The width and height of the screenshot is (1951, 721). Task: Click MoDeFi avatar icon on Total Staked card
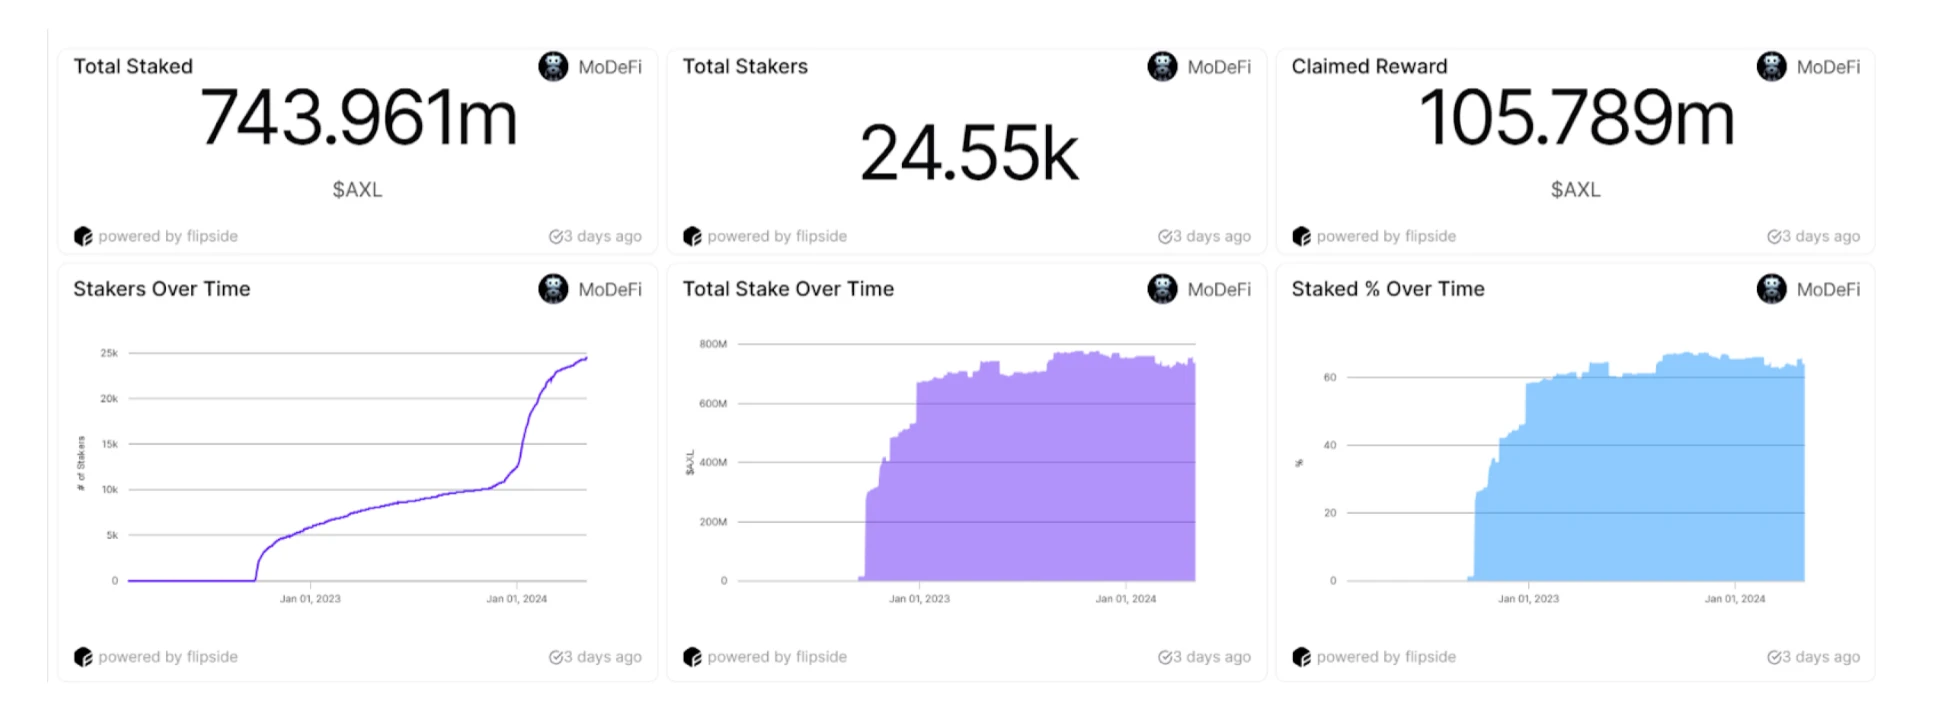553,67
